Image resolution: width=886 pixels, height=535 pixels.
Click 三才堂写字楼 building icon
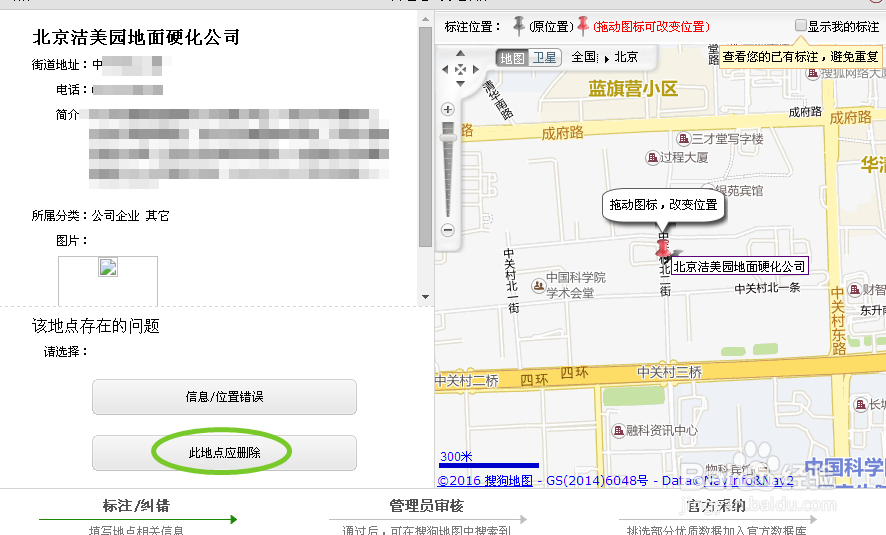[x=683, y=138]
